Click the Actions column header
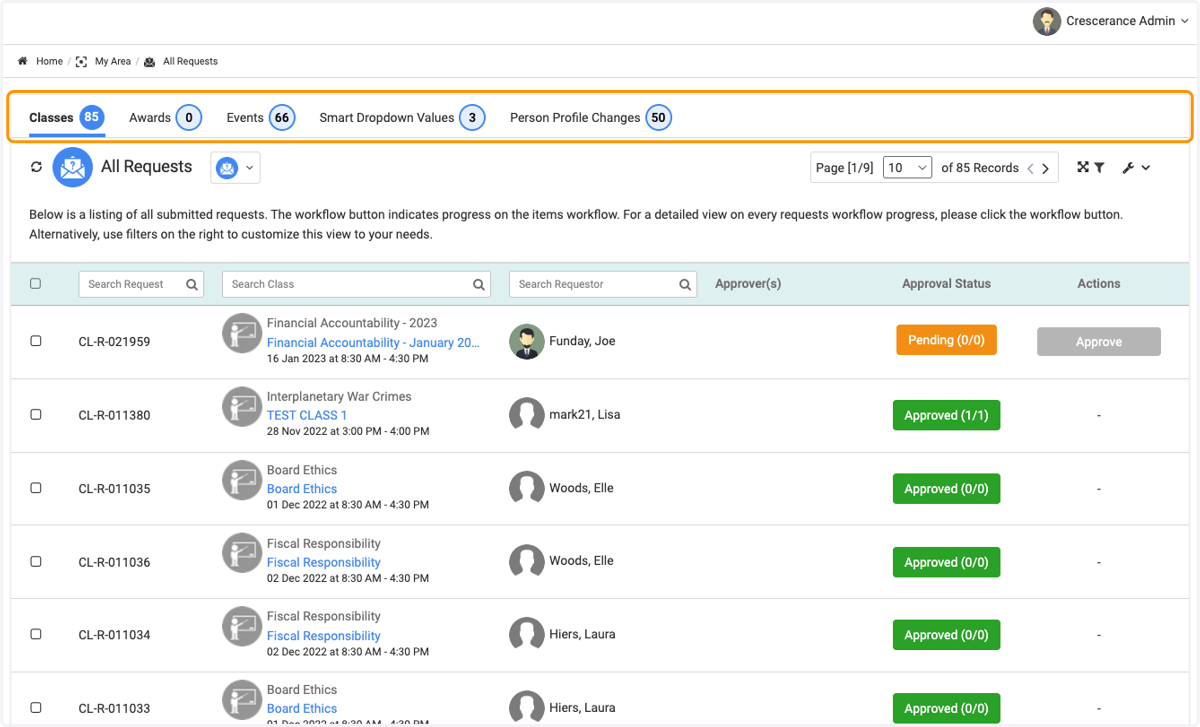Screen dimensions: 1200x727 pos(1099,284)
